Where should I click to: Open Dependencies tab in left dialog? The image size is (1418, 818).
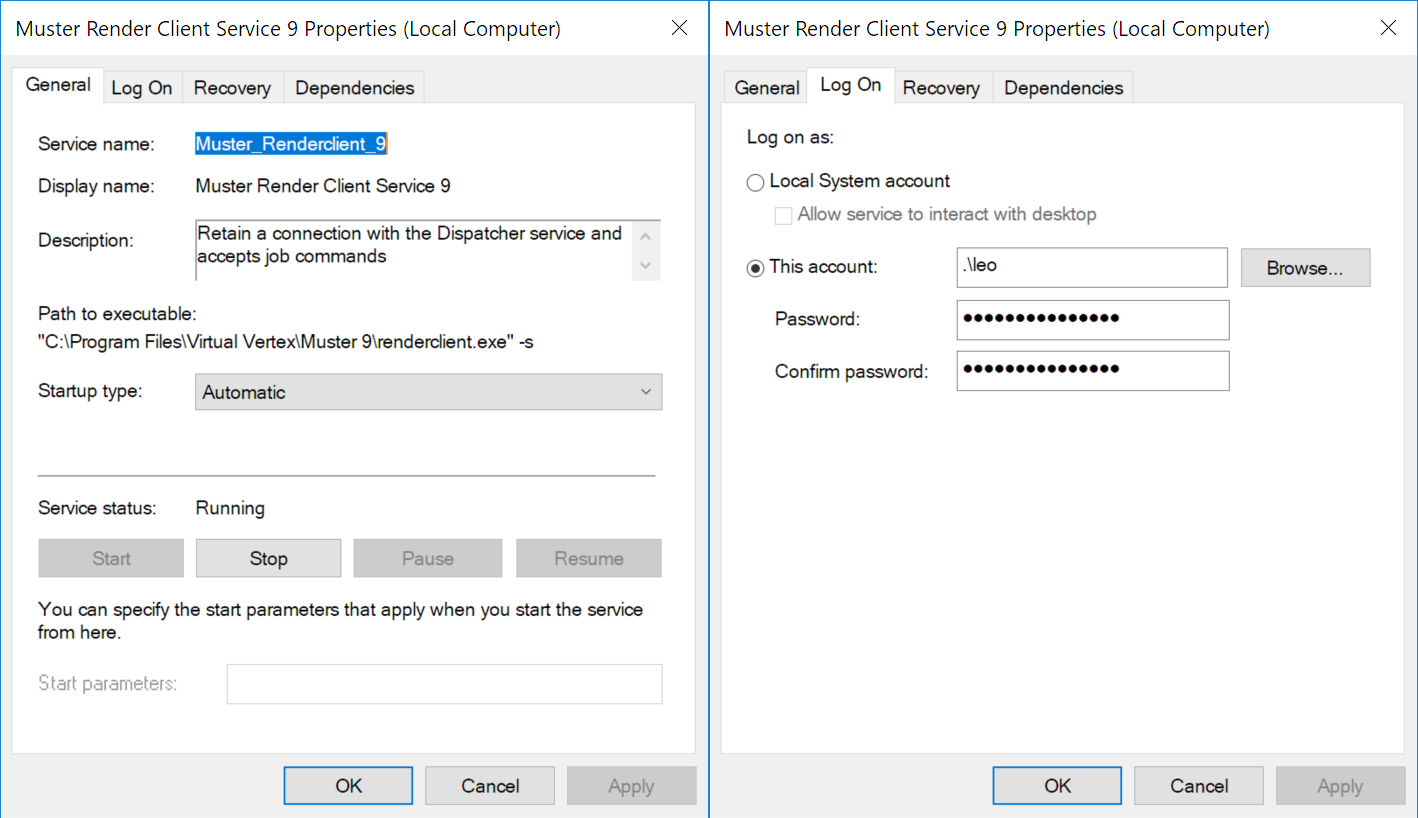(x=354, y=88)
